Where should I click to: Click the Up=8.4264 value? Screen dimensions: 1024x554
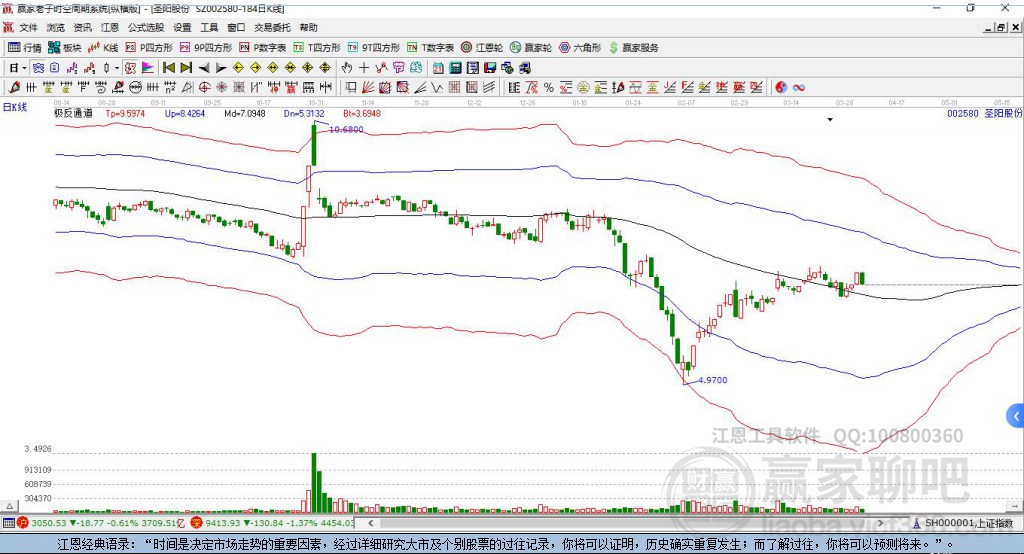(x=185, y=114)
